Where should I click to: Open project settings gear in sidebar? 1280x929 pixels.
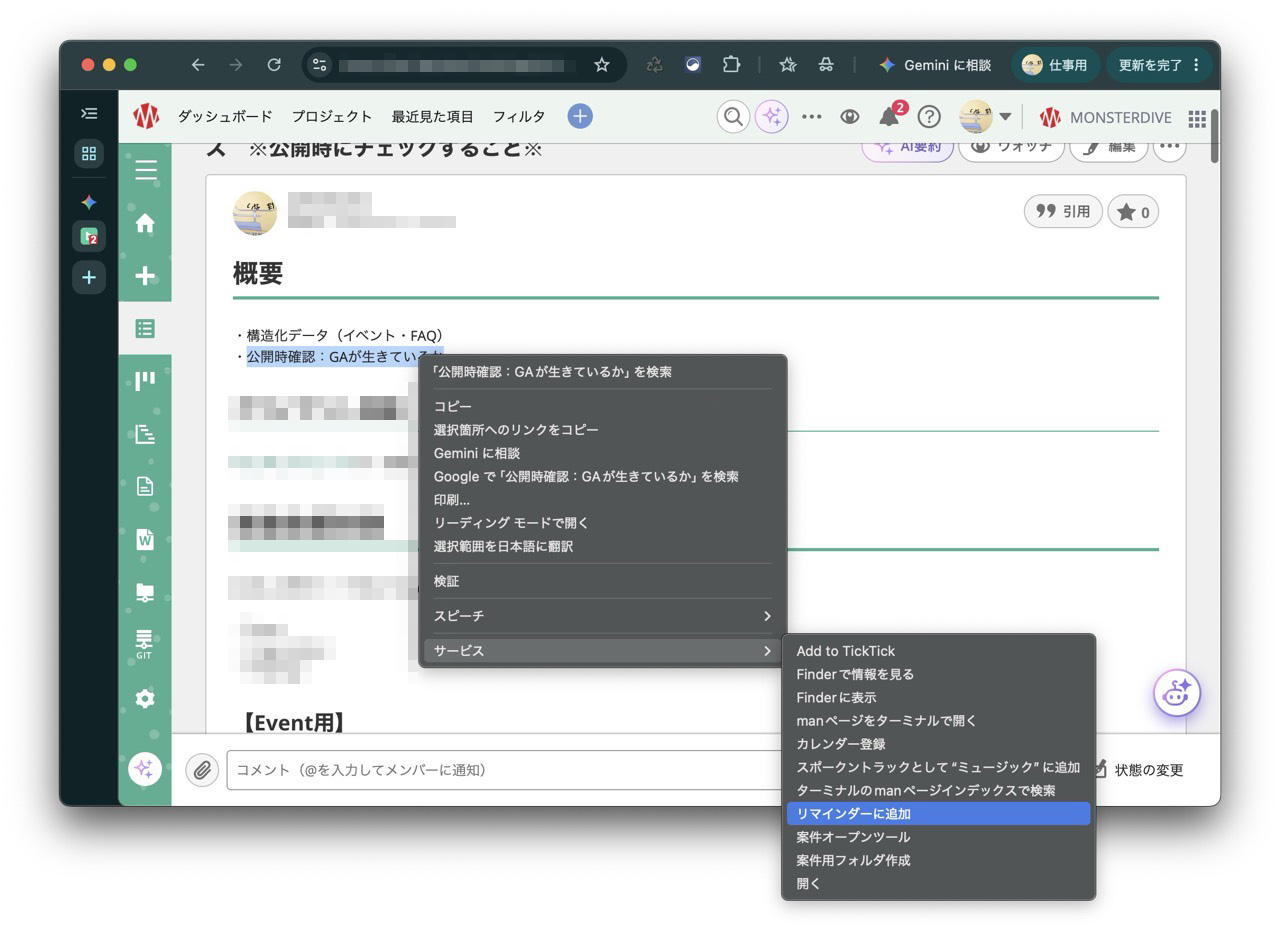click(x=145, y=698)
